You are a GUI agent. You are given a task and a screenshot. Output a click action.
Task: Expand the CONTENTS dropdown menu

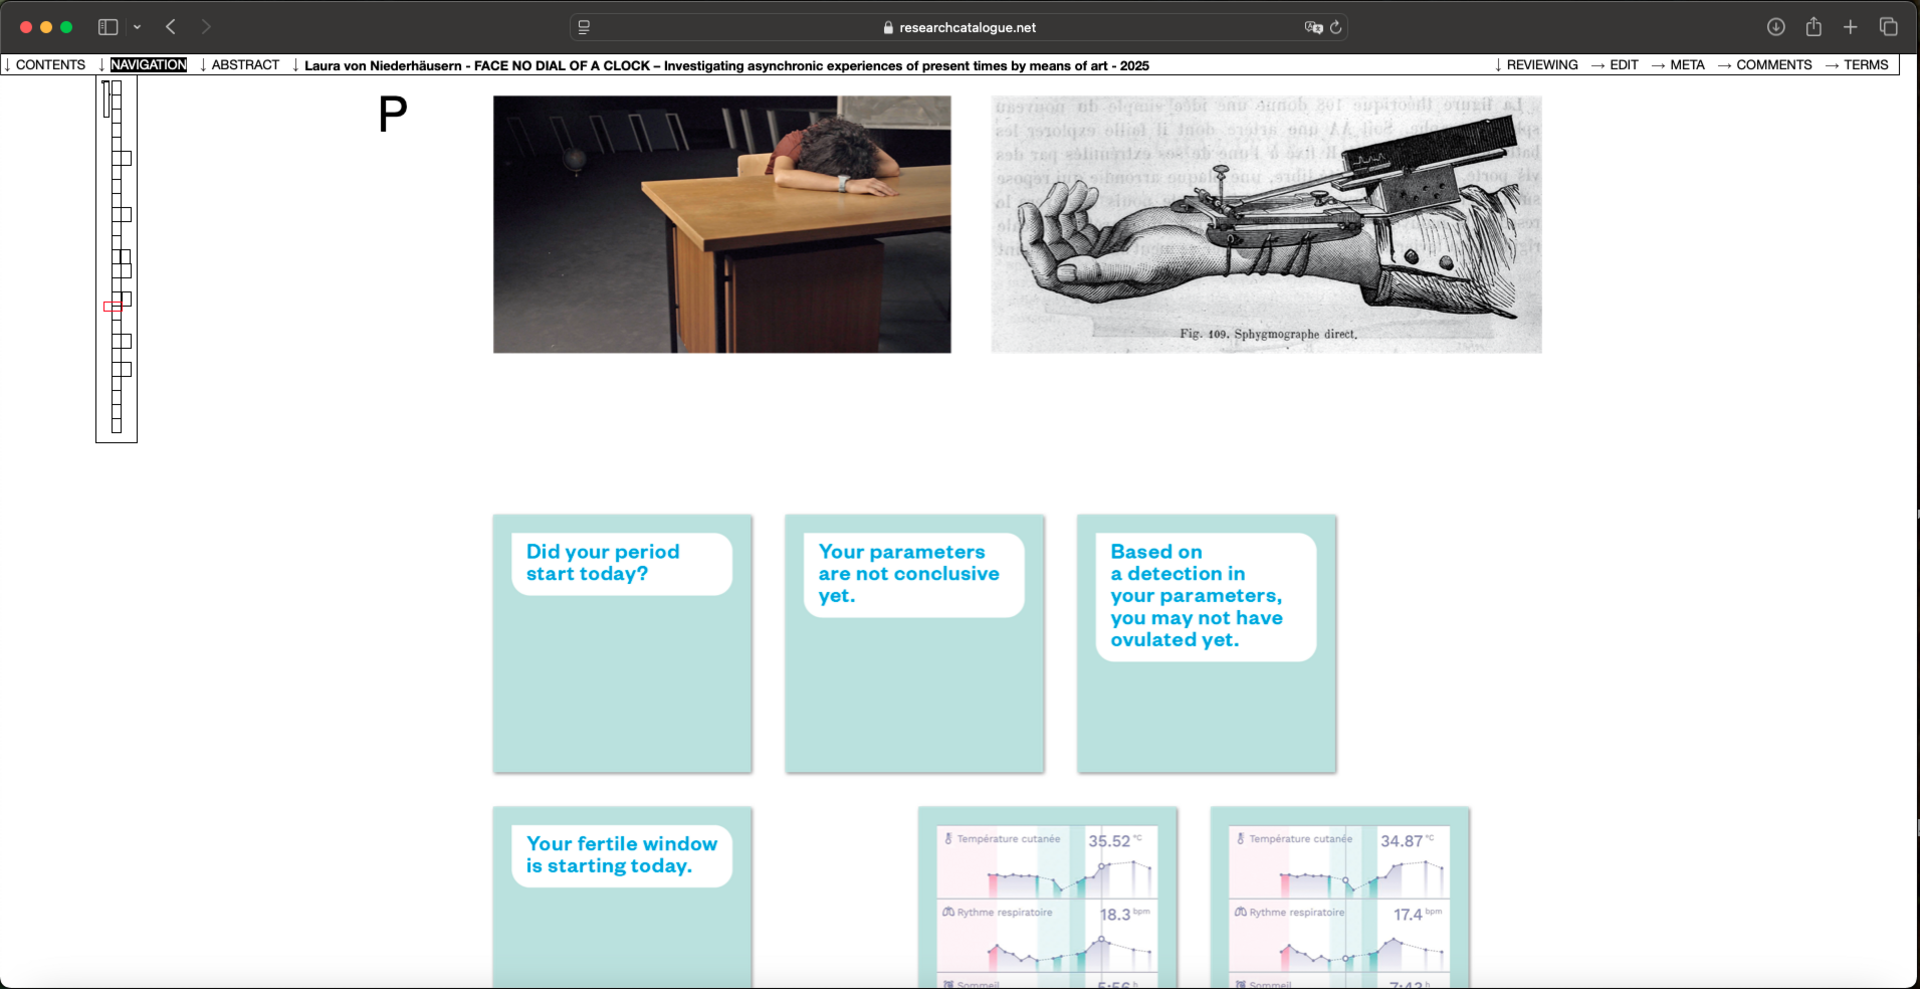coord(45,65)
